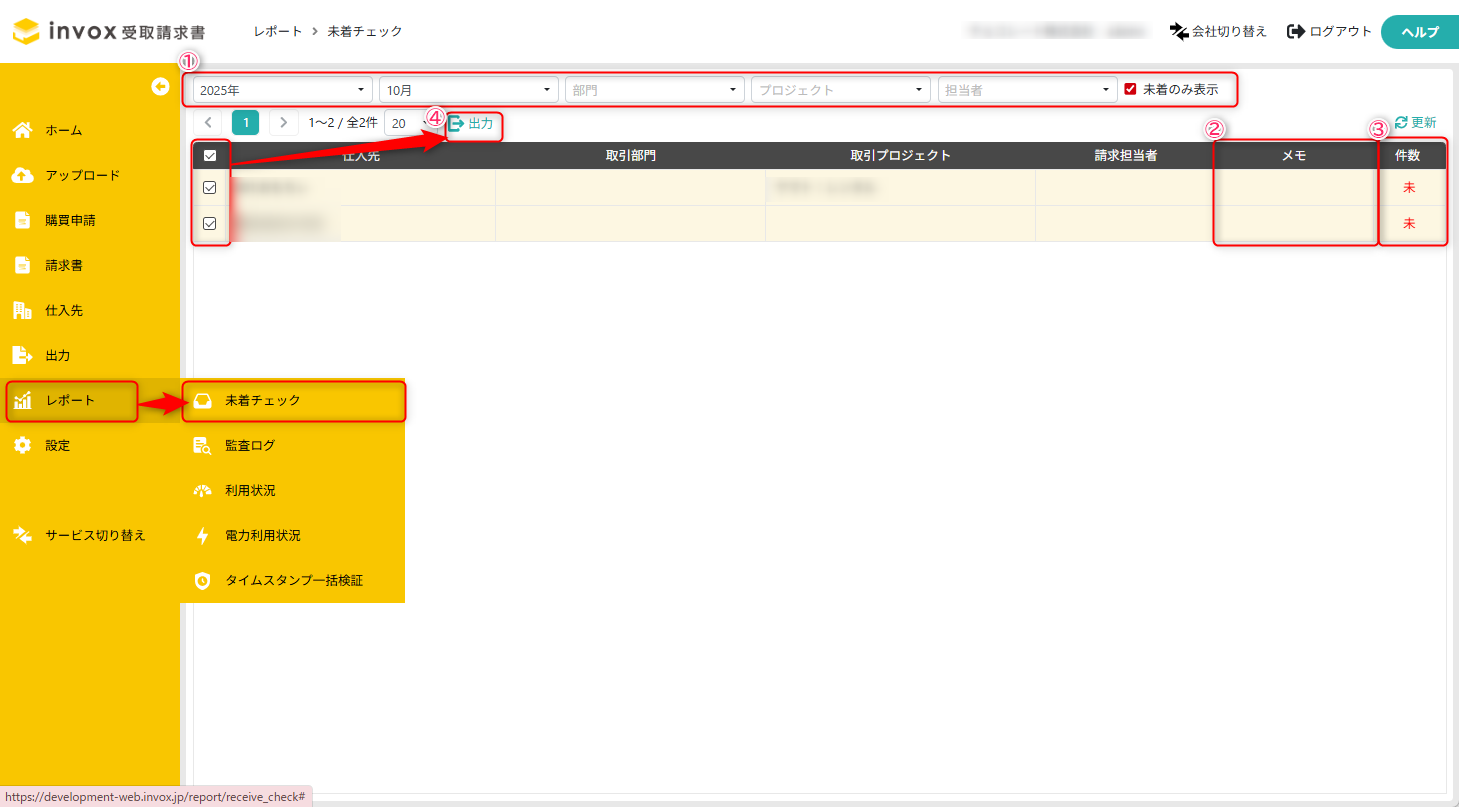Click the usage status gauge icon
This screenshot has height=807, width=1459.
tap(202, 490)
